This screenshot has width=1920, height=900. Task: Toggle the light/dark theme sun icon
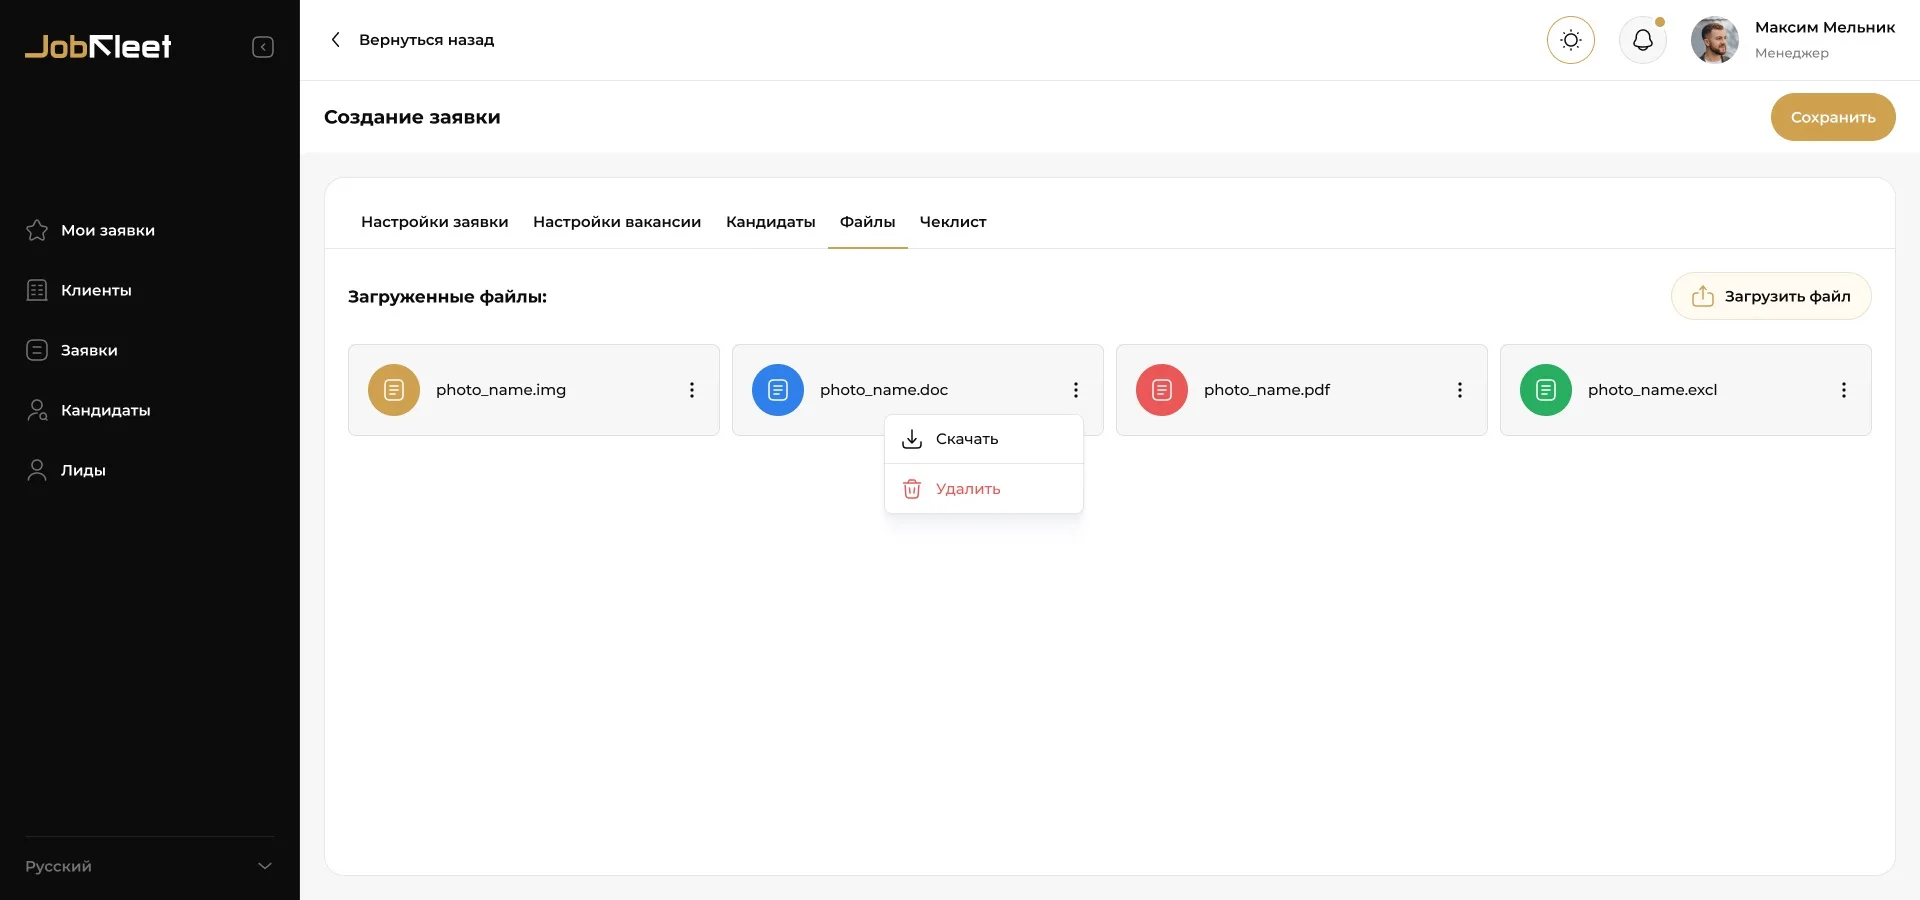pyautogui.click(x=1570, y=40)
